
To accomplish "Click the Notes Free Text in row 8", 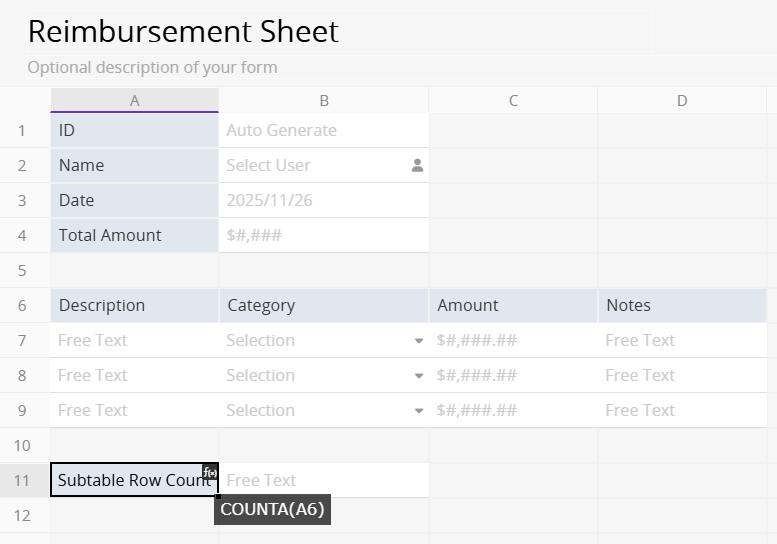I will 682,375.
